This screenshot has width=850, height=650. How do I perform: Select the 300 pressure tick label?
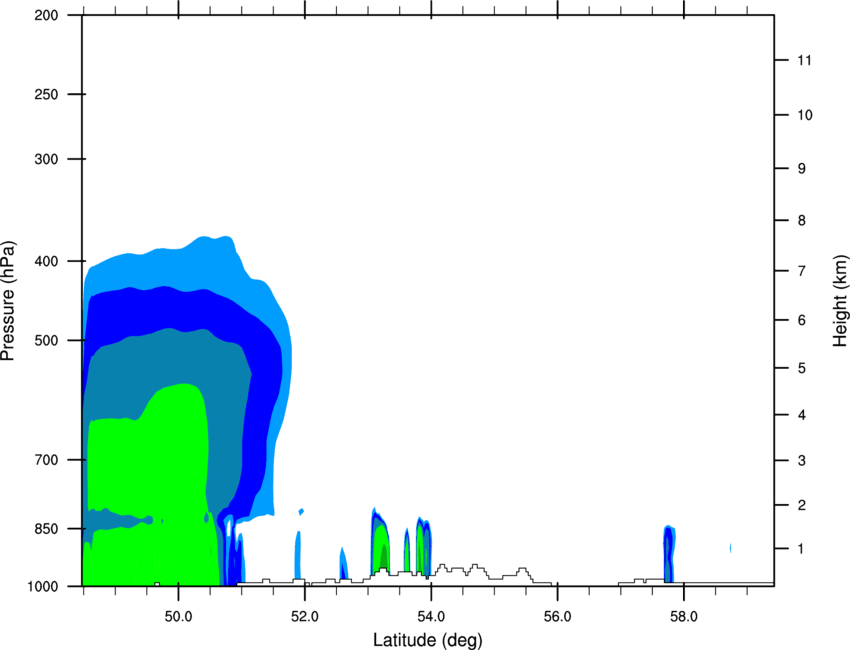pos(46,159)
